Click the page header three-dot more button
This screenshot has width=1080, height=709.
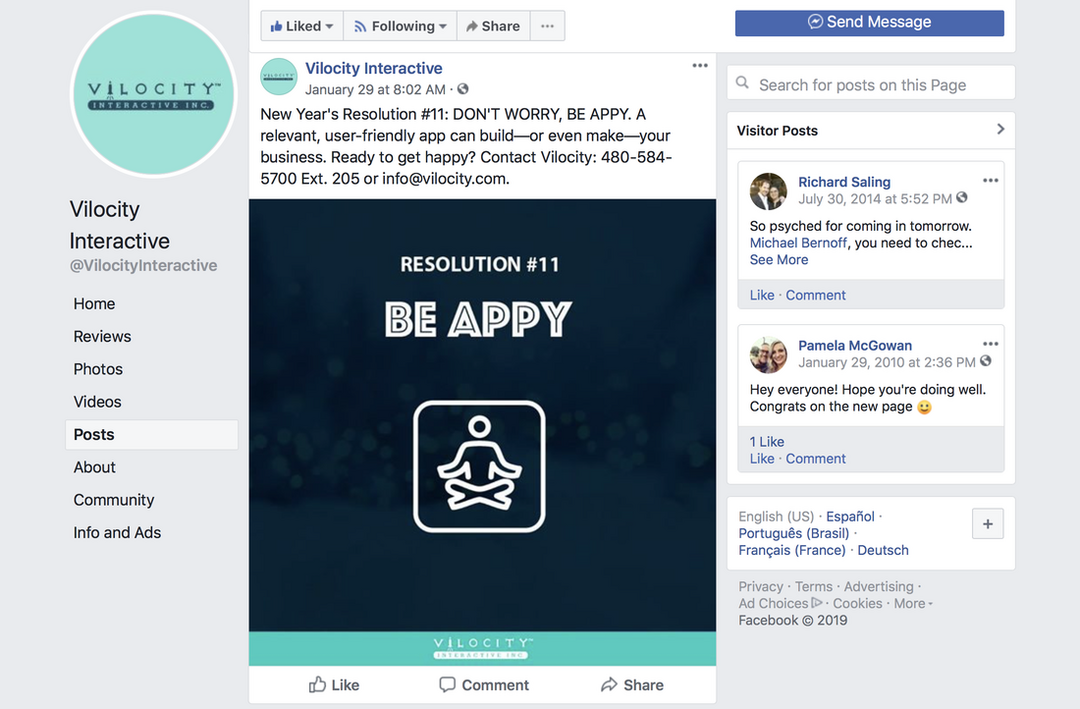[x=548, y=26]
